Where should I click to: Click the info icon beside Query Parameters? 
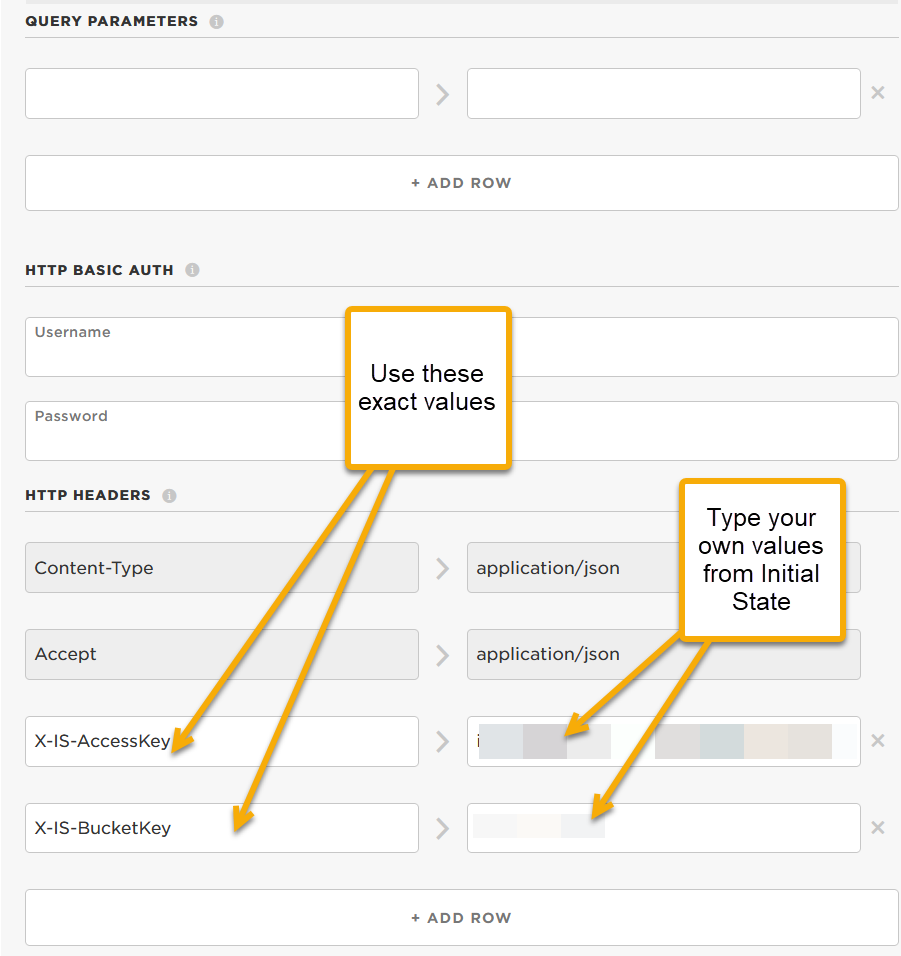point(217,21)
